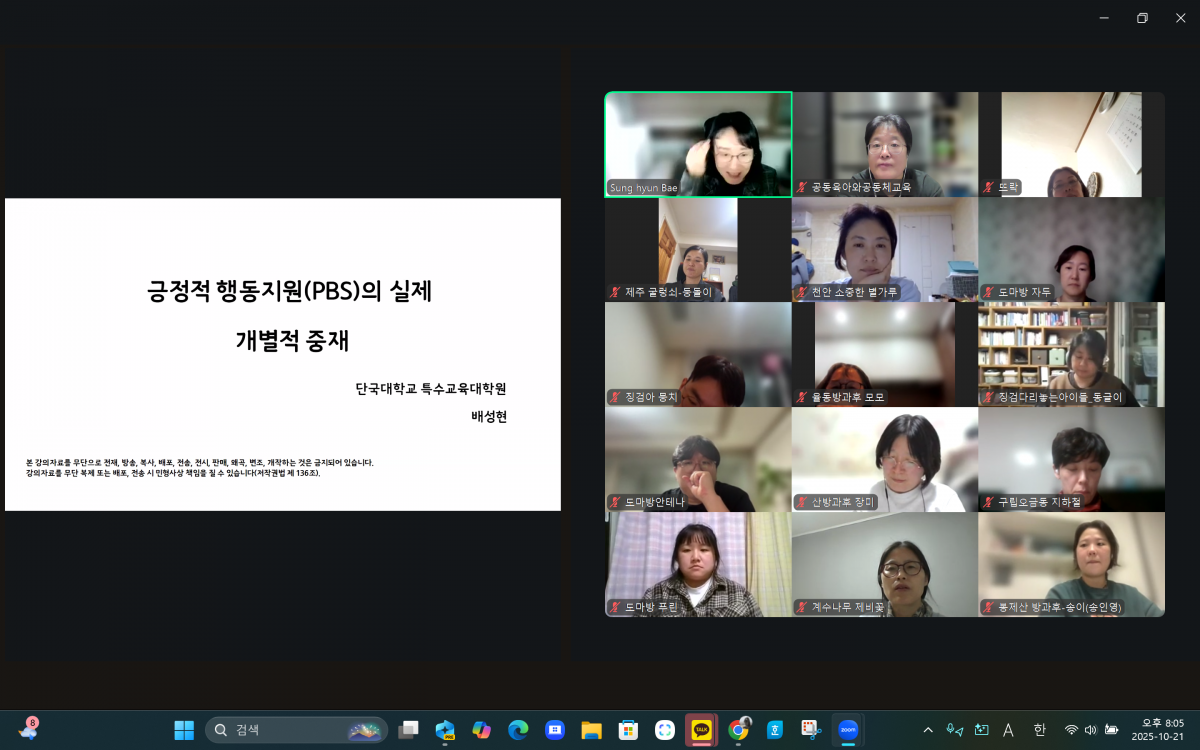This screenshot has height=750, width=1200.
Task: Open the Microsoft Store taskbar icon
Action: (x=628, y=730)
